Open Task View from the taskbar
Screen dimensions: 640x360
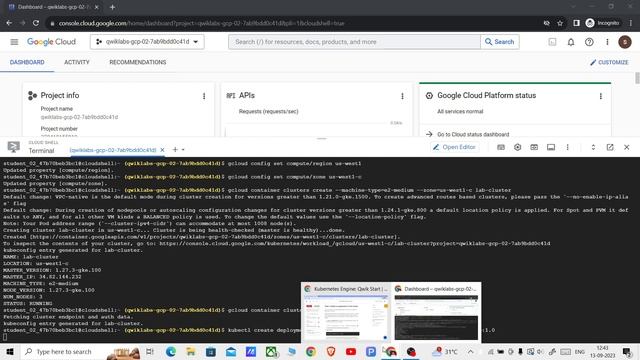[150, 351]
